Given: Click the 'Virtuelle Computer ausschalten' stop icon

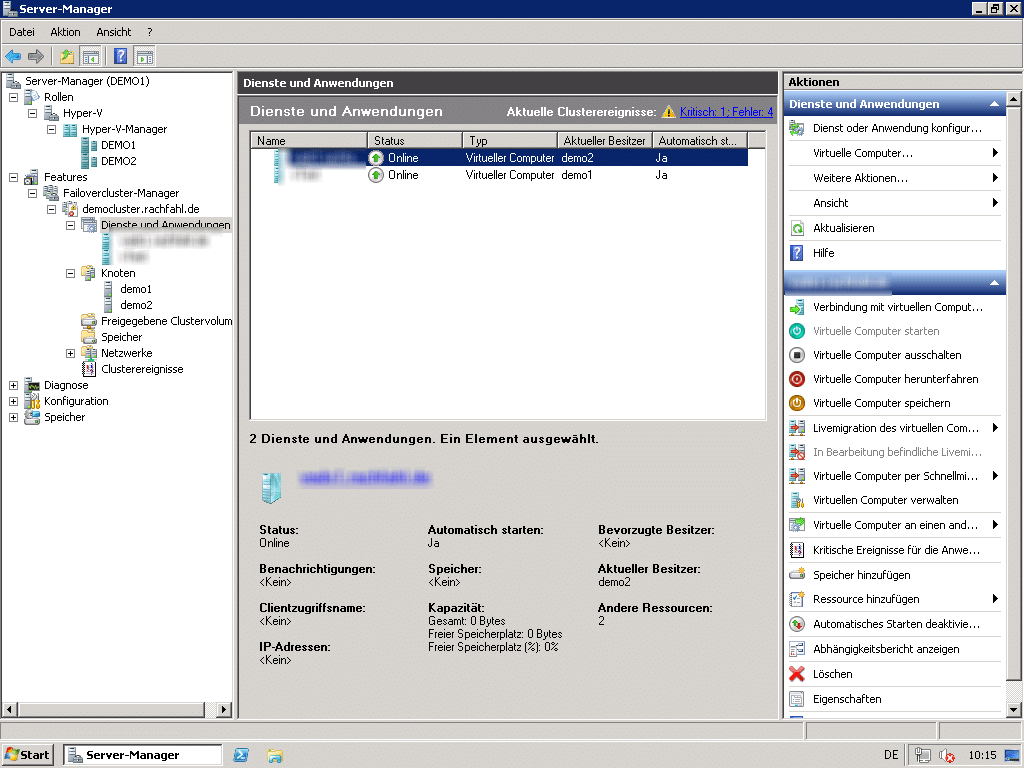Looking at the screenshot, I should pyautogui.click(x=797, y=355).
